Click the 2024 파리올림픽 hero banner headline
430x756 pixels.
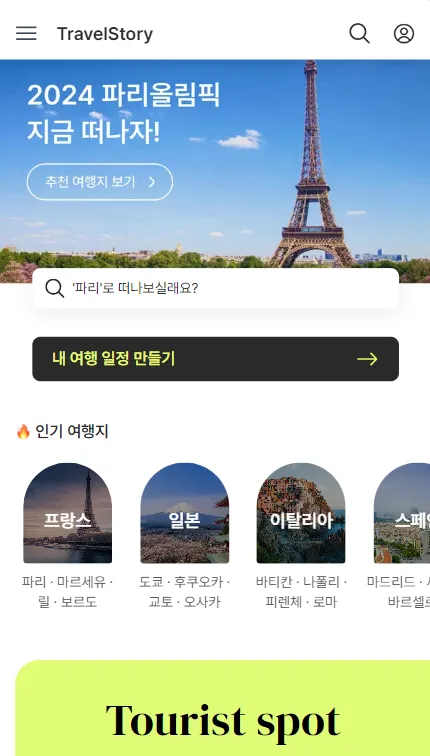pos(123,113)
